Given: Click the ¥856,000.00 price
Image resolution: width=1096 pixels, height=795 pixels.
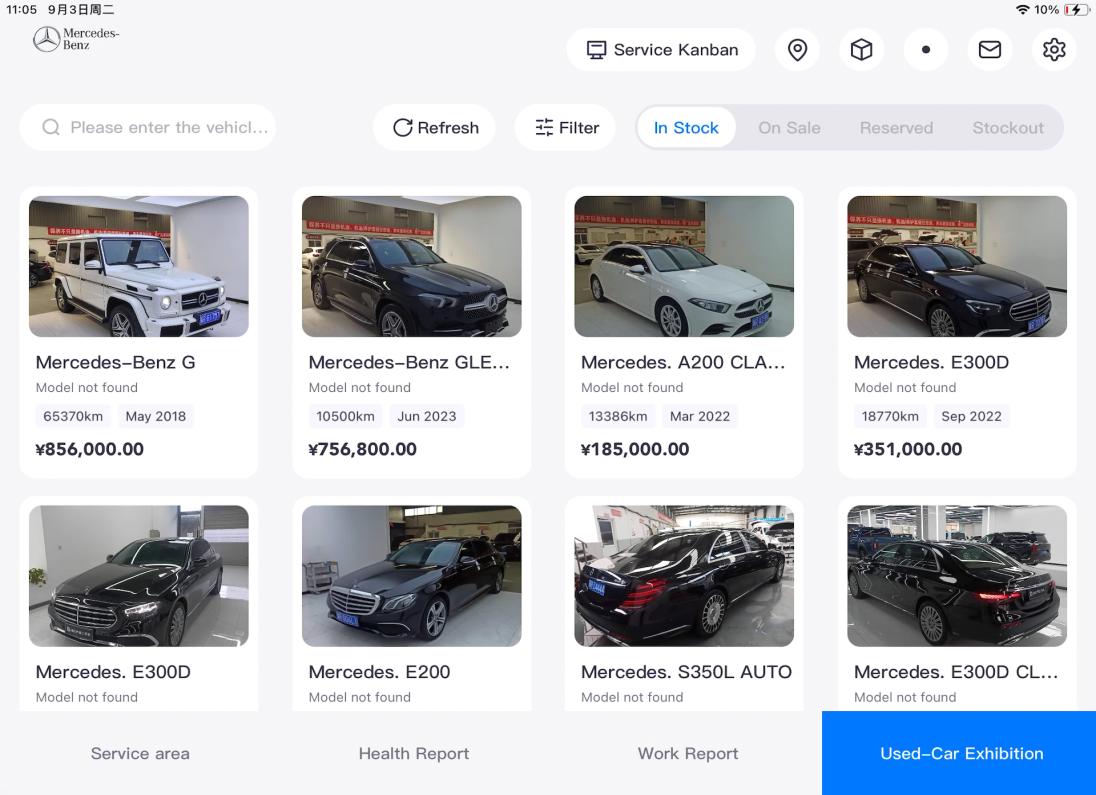Looking at the screenshot, I should (x=89, y=449).
